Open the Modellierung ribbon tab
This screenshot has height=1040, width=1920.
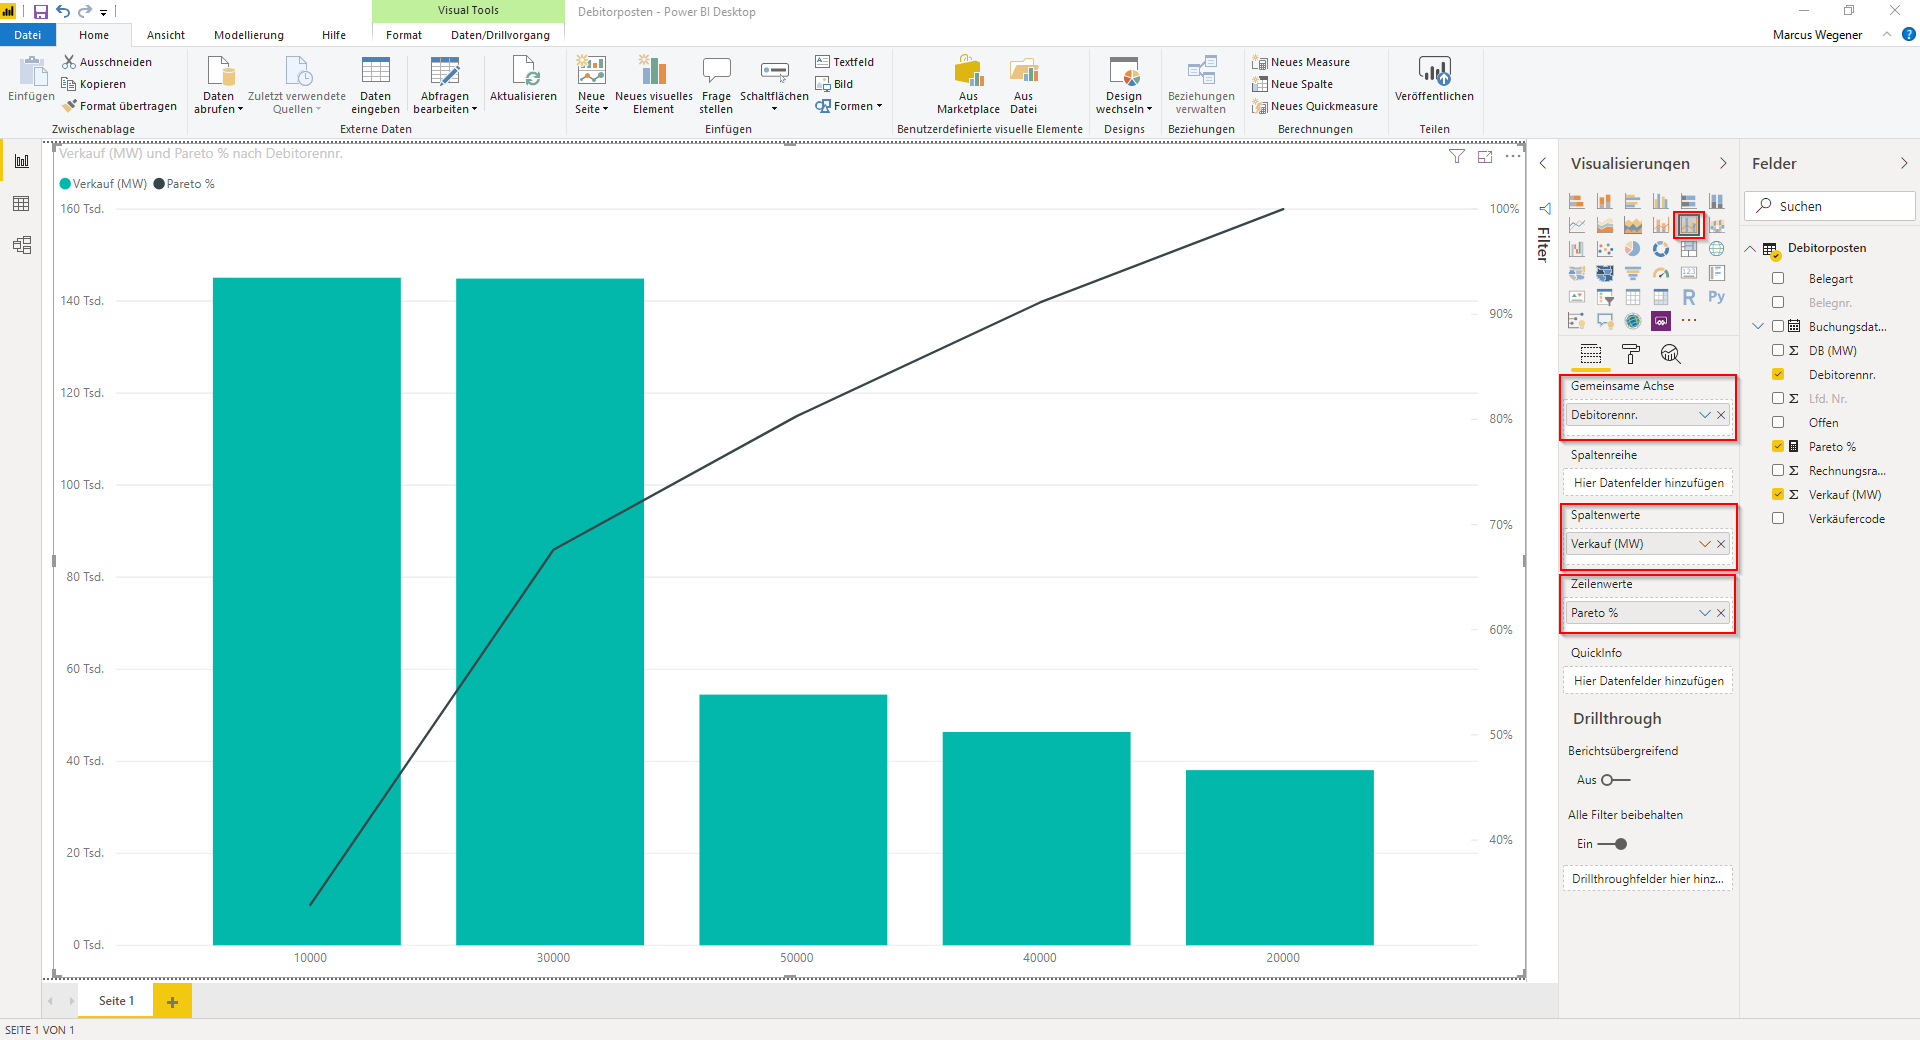[249, 35]
